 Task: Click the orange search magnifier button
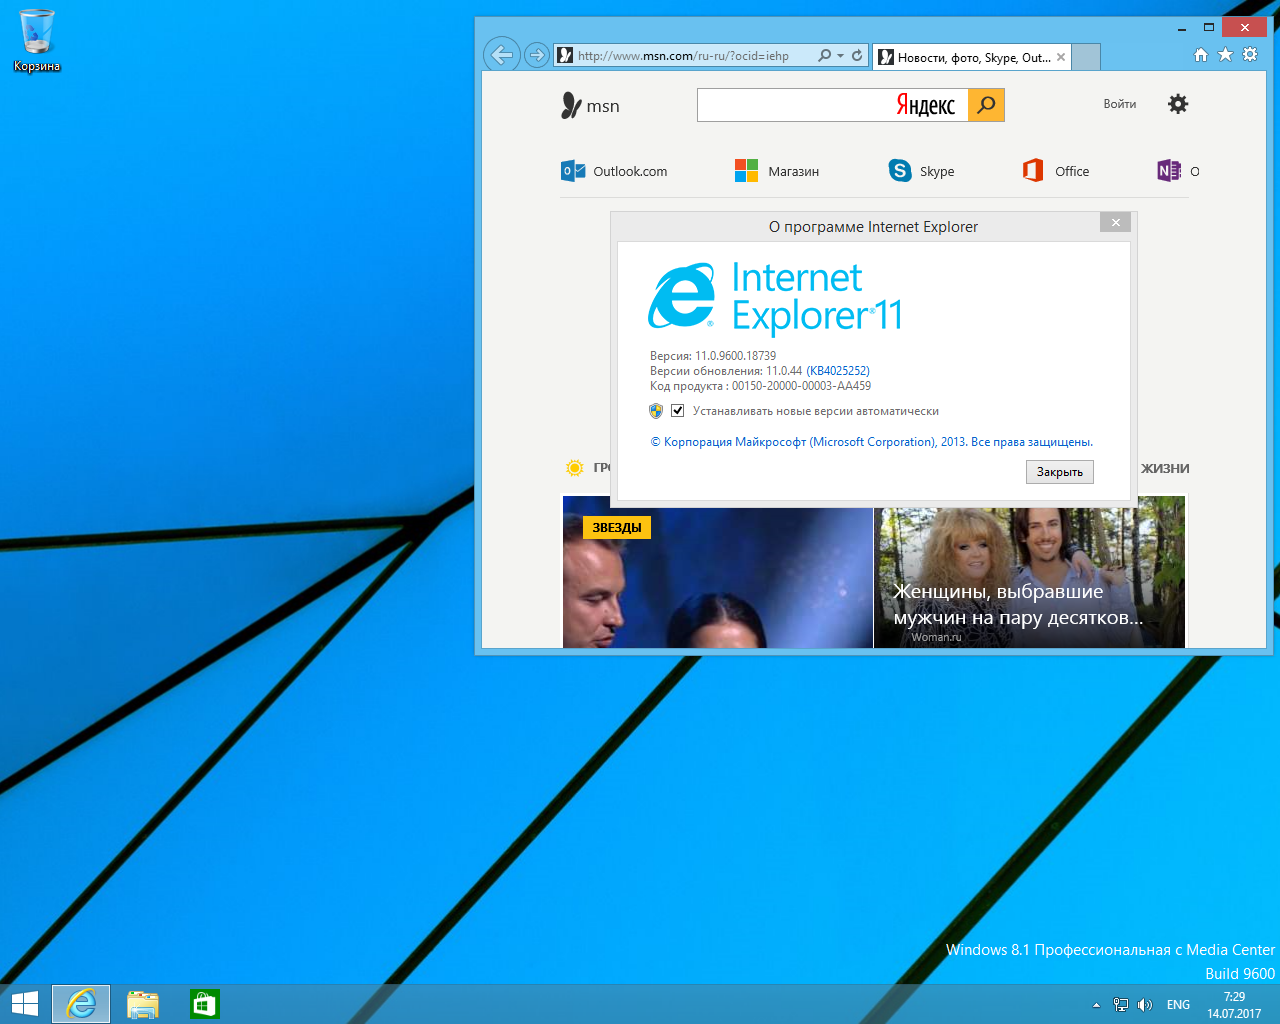coord(986,105)
